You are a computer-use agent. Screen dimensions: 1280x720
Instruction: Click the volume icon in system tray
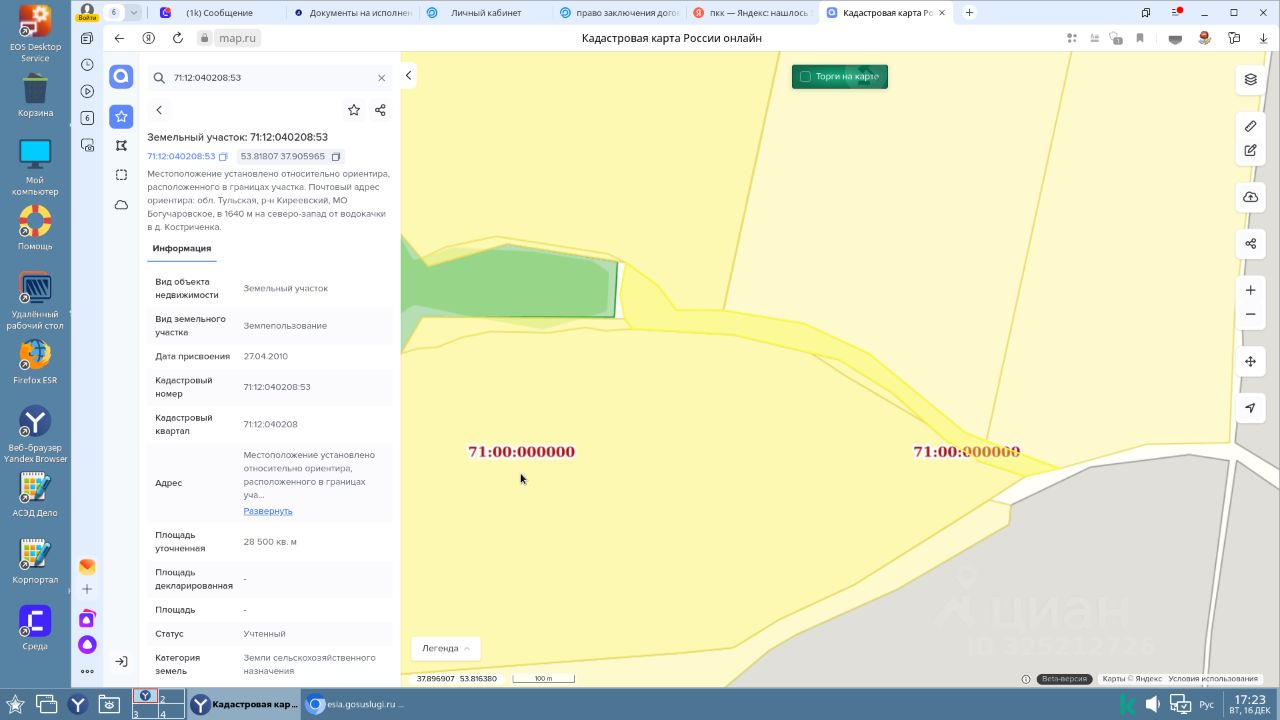pos(1153,704)
